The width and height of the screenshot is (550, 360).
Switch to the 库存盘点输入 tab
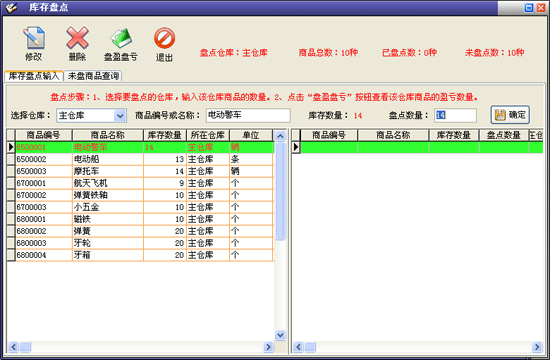click(x=34, y=76)
